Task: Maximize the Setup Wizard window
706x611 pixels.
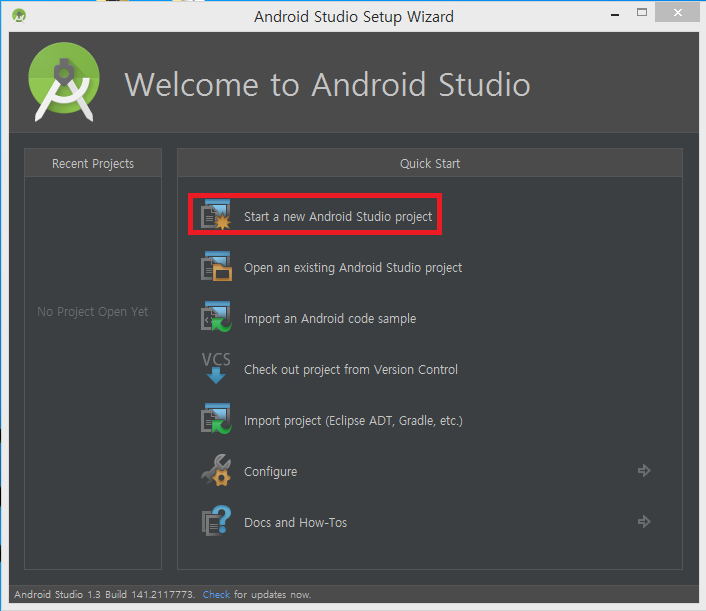Action: click(642, 13)
